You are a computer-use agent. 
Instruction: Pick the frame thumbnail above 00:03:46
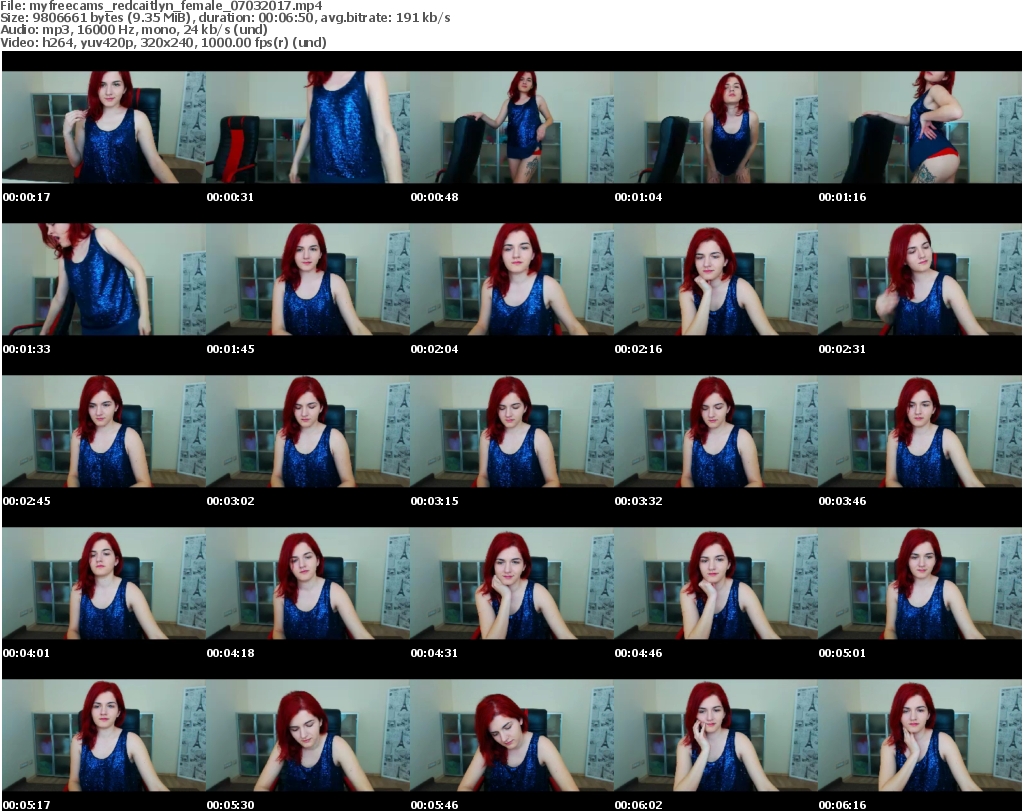point(920,431)
